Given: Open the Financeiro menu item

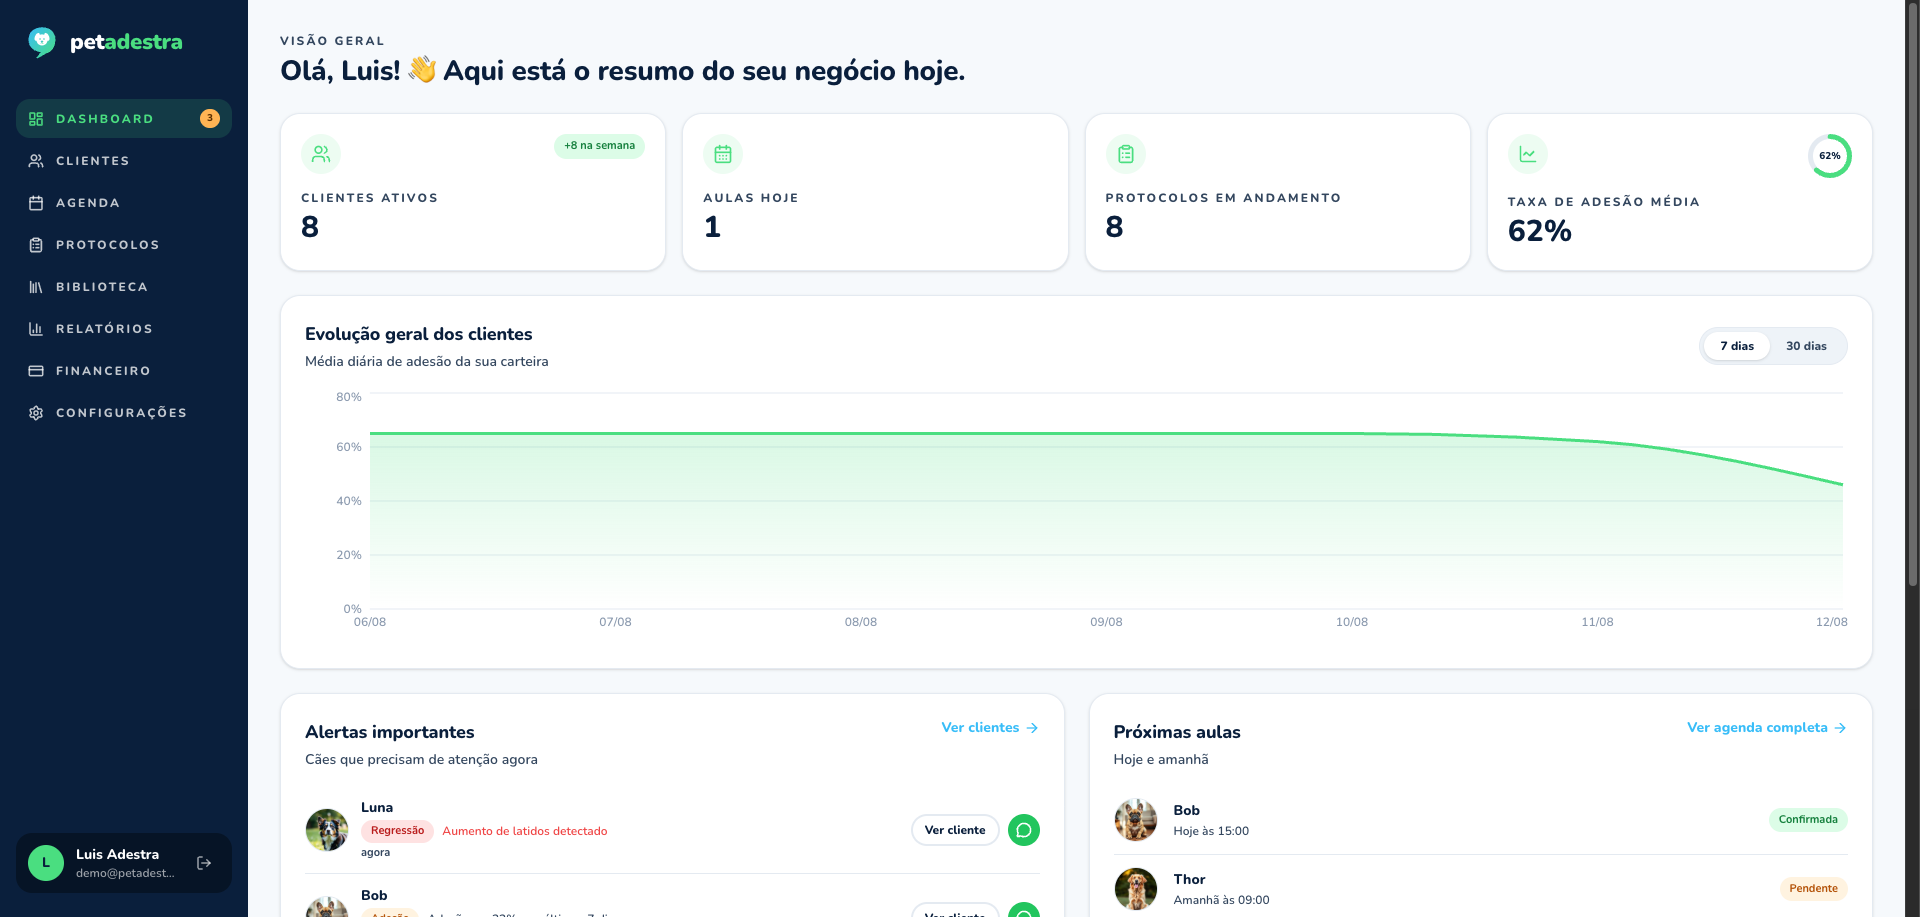Looking at the screenshot, I should pos(124,371).
